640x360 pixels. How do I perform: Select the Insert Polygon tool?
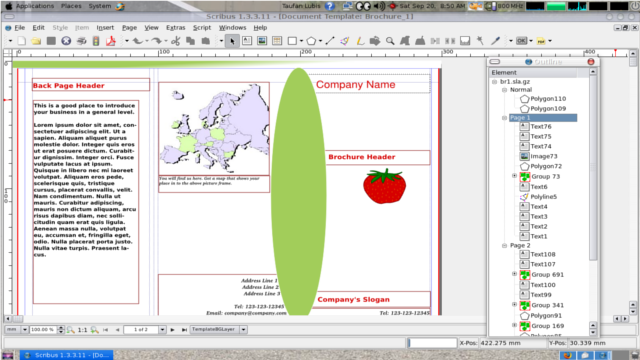311,41
